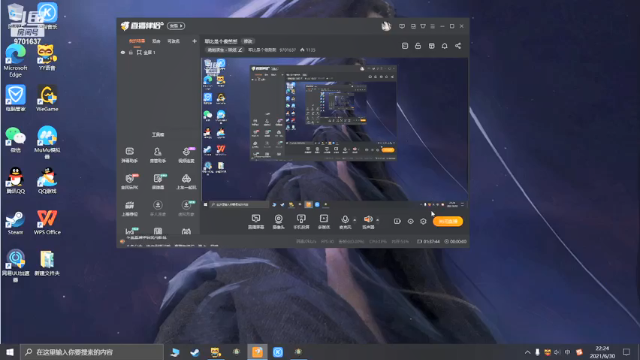The image size is (640, 360).
Task: Add a new scene with plus button
Action: pos(194,41)
